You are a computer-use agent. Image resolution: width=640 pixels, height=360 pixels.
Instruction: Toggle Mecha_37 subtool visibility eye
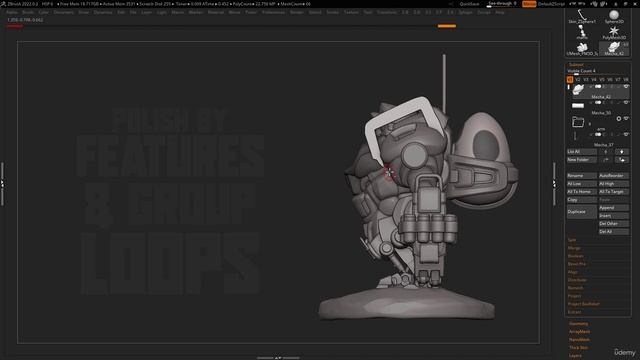(x=626, y=134)
